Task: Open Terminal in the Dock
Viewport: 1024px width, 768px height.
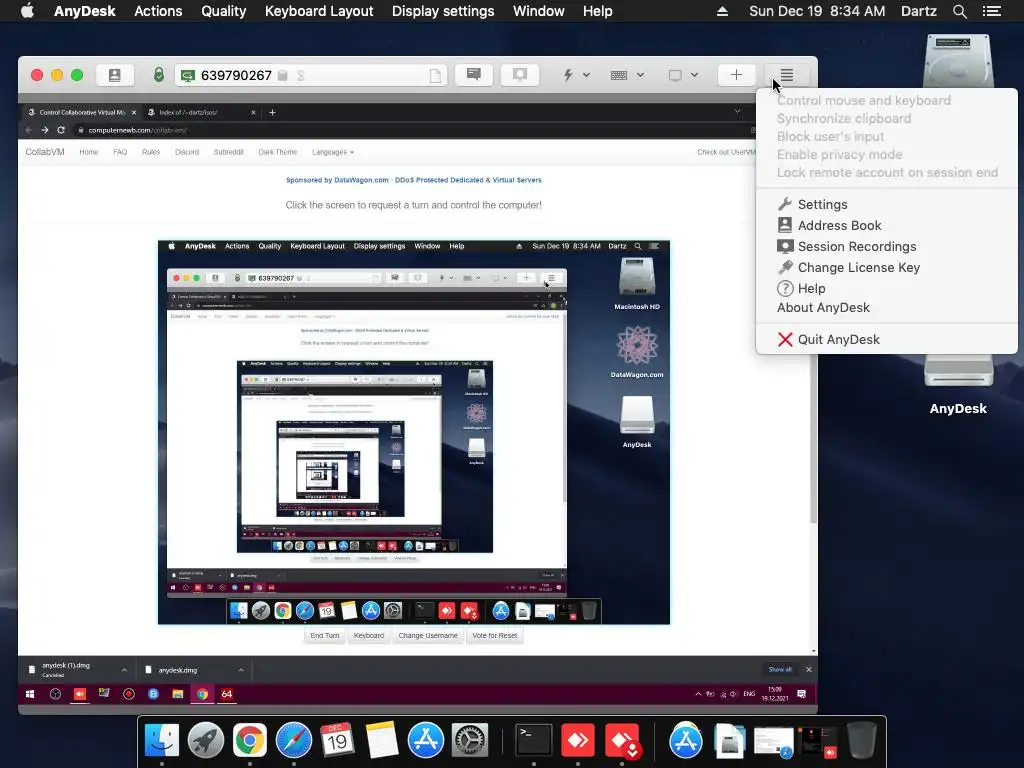Action: click(x=534, y=741)
